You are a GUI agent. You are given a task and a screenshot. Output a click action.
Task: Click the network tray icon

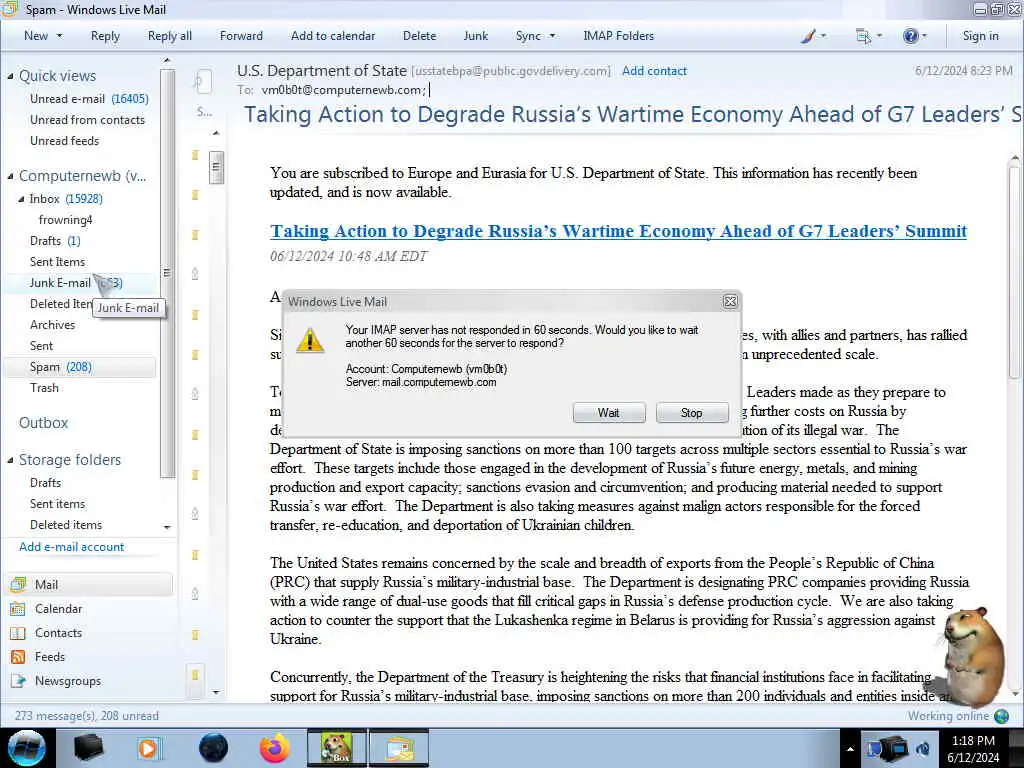click(893, 748)
